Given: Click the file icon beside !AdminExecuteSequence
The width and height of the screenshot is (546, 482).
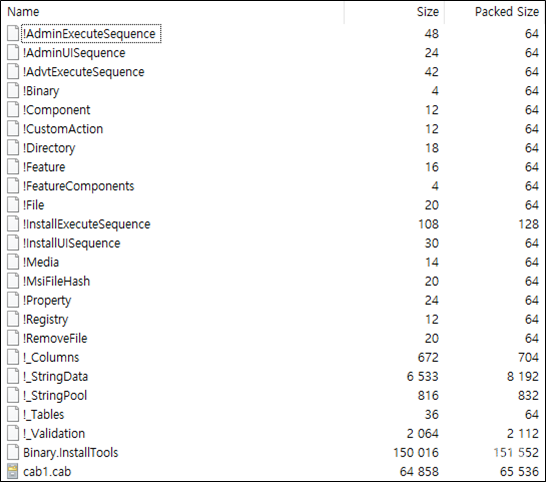Looking at the screenshot, I should (13, 34).
